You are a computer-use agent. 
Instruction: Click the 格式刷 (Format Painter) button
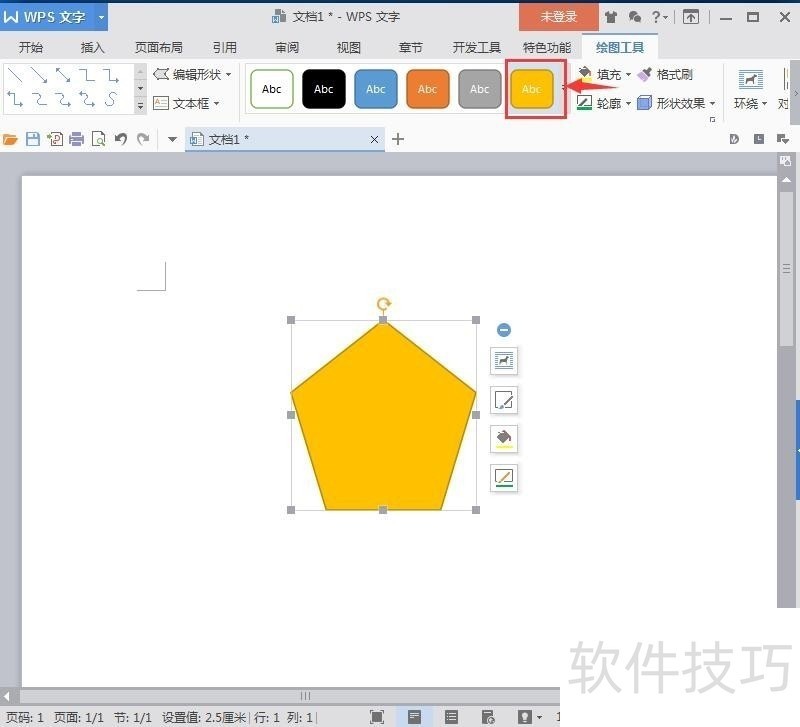click(665, 74)
